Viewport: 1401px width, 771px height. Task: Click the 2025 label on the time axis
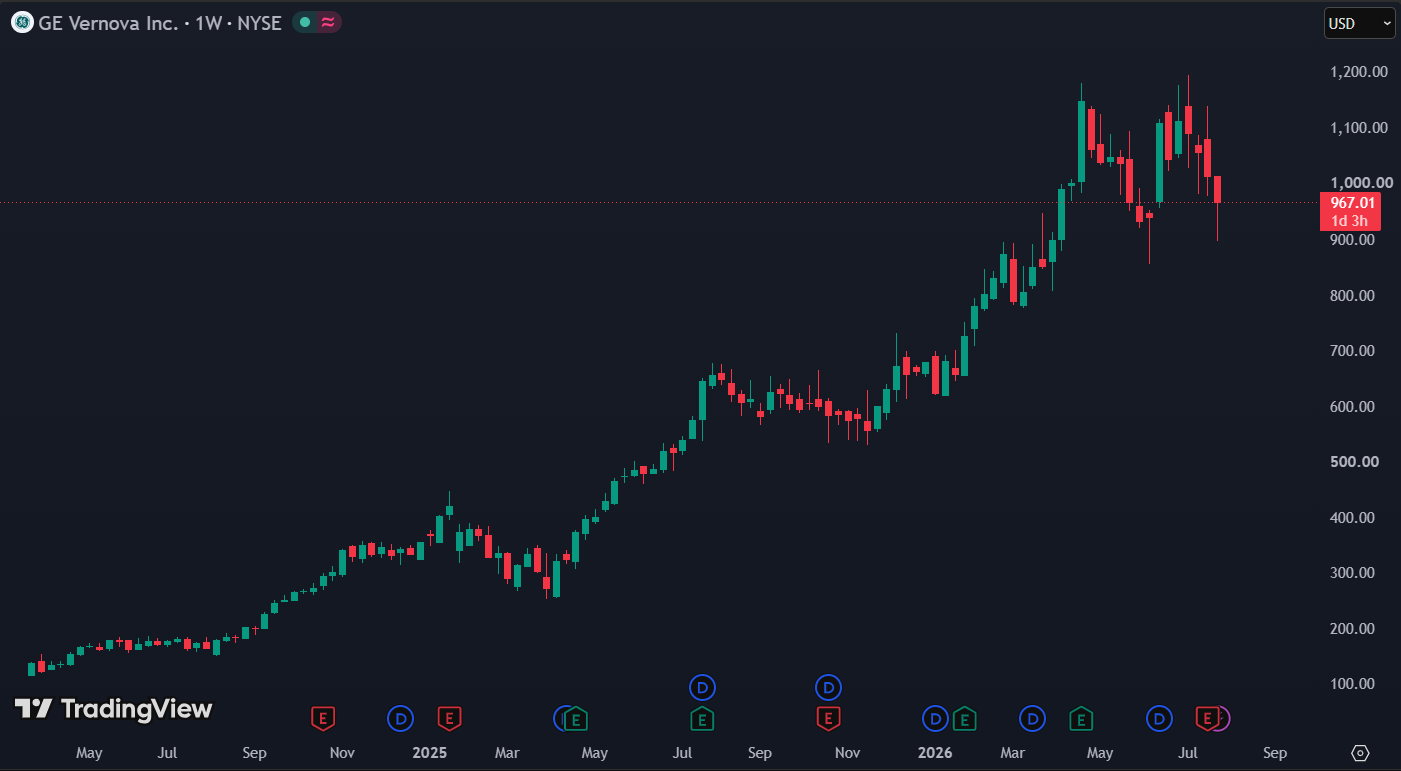(x=429, y=753)
